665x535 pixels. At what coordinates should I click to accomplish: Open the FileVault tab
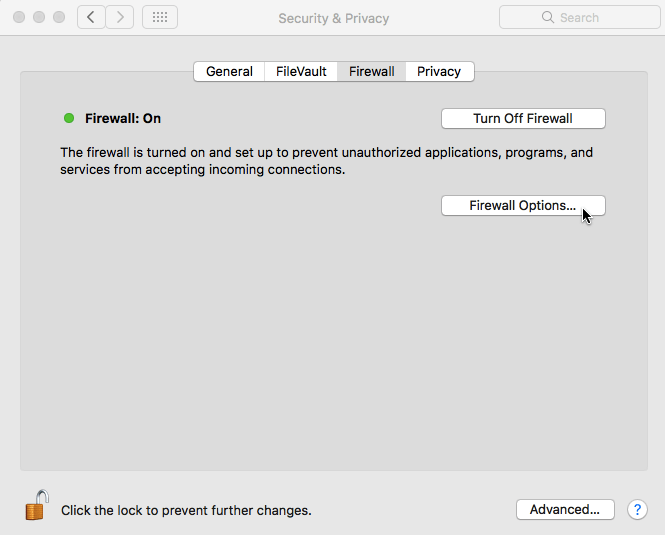pyautogui.click(x=301, y=71)
